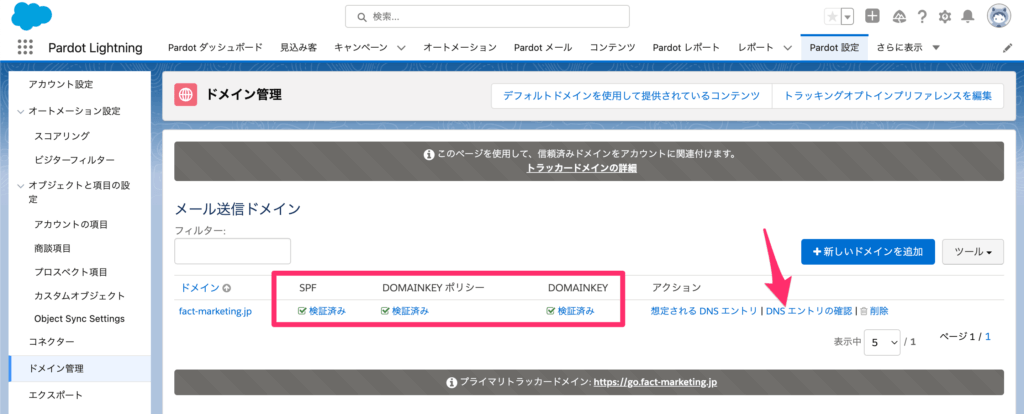Screen dimensions: 1024x414
Task: Expand the レポート tab chevron
Action: [787, 48]
